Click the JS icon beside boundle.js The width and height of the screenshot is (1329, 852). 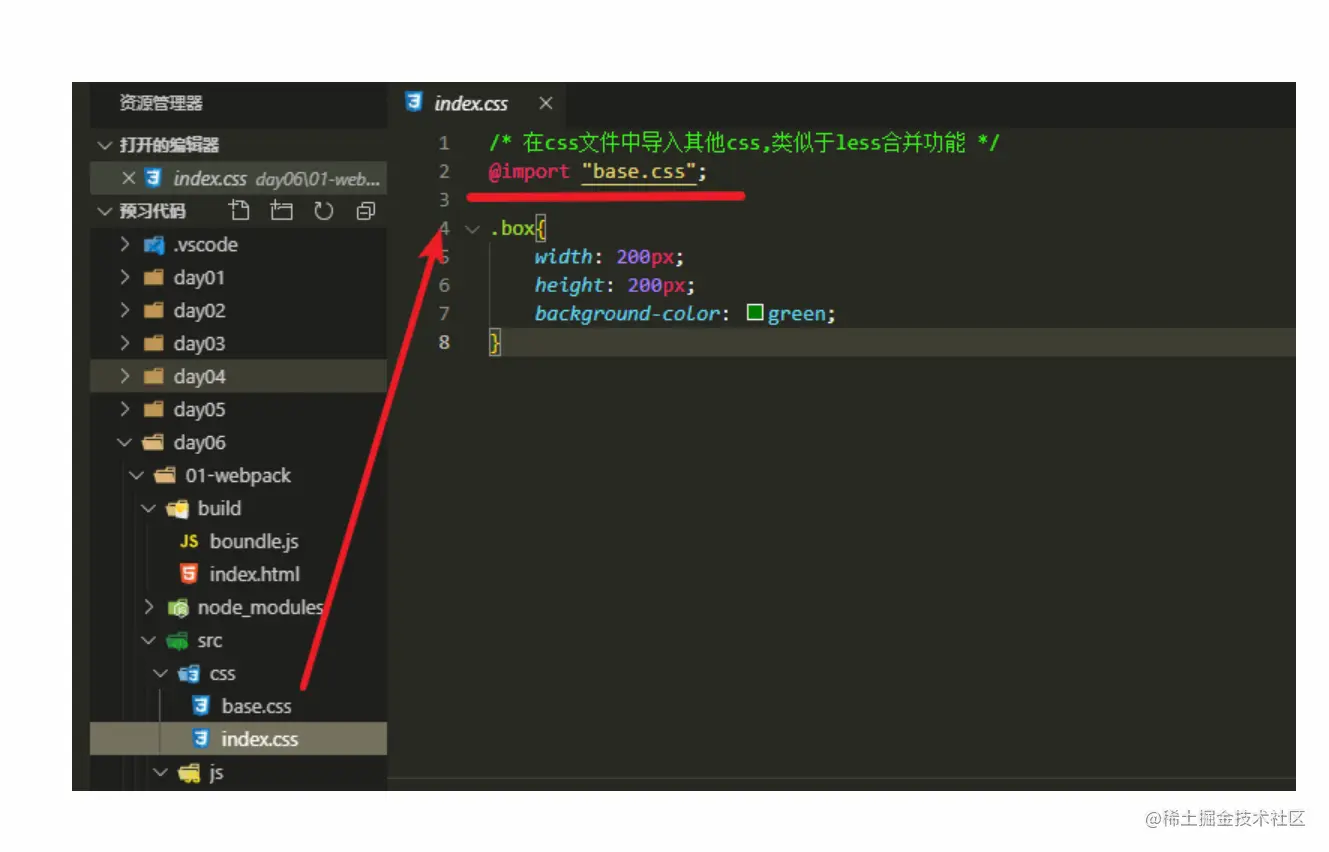(189, 542)
